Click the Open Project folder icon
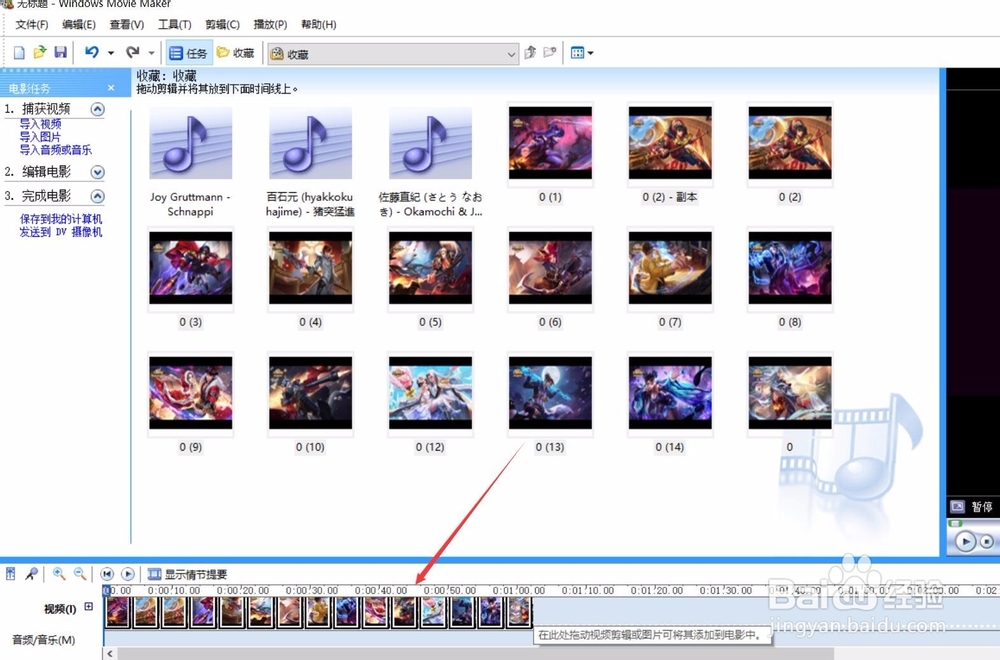Viewport: 1000px width, 660px height. point(40,52)
